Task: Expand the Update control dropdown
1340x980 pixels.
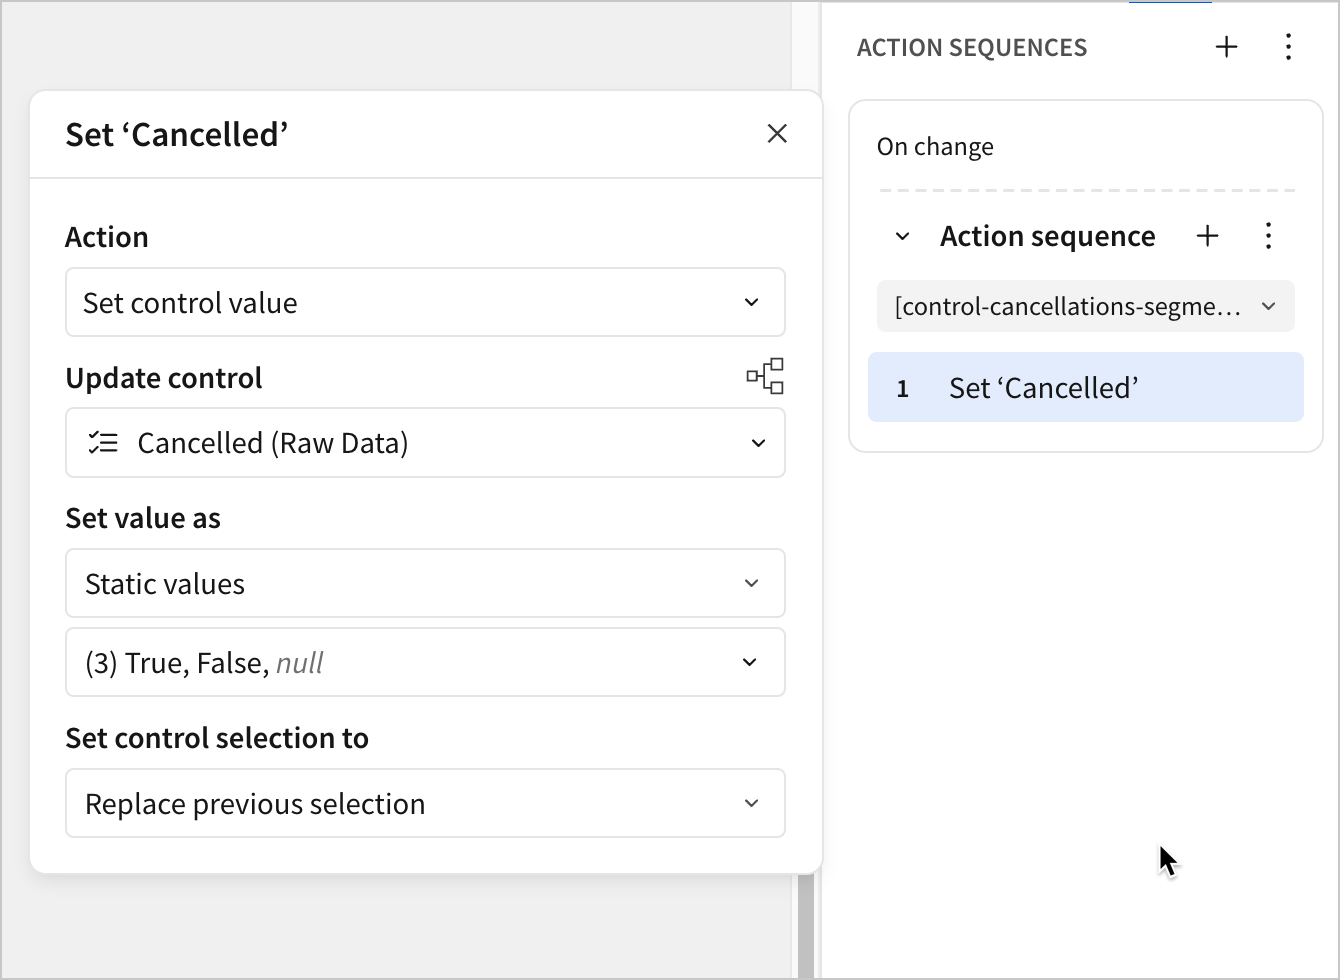Action: 425,443
